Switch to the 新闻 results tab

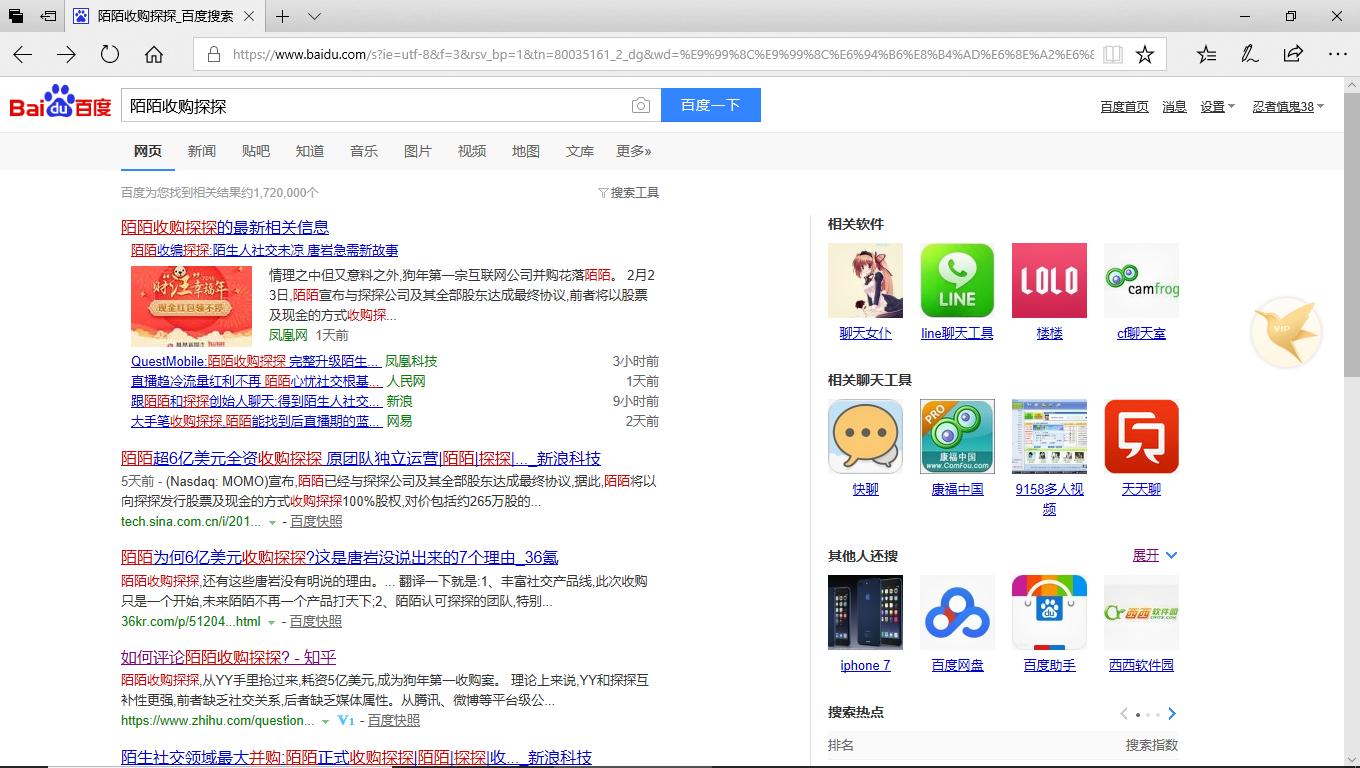202,151
